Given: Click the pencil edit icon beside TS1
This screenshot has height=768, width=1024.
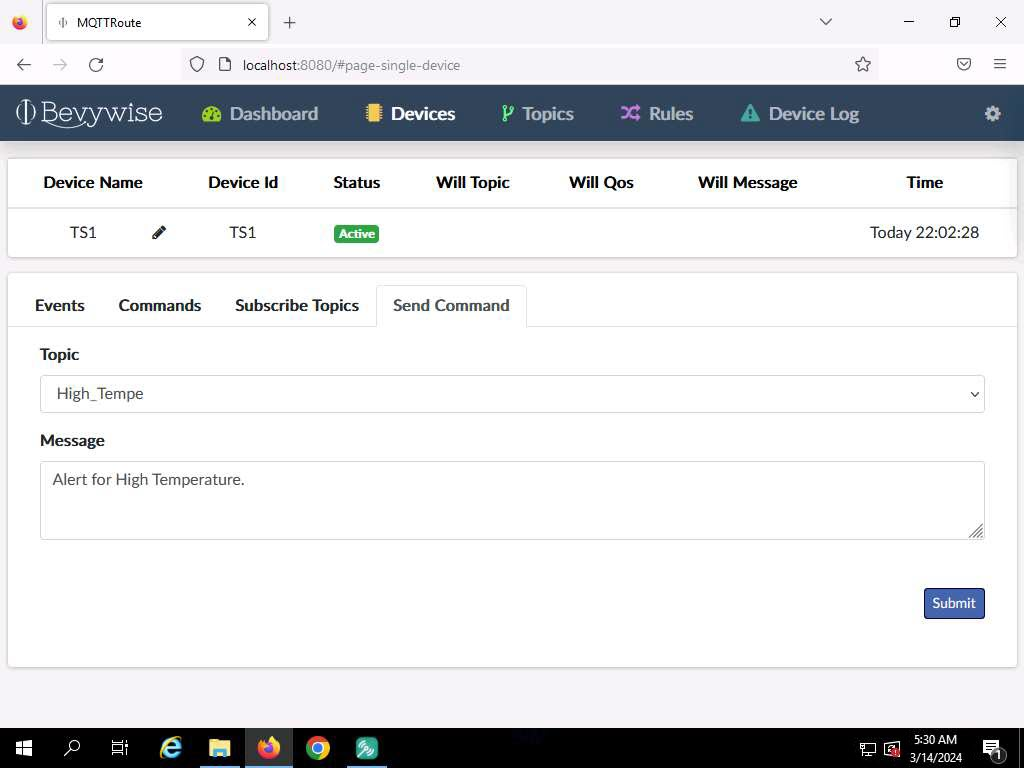Looking at the screenshot, I should [159, 232].
